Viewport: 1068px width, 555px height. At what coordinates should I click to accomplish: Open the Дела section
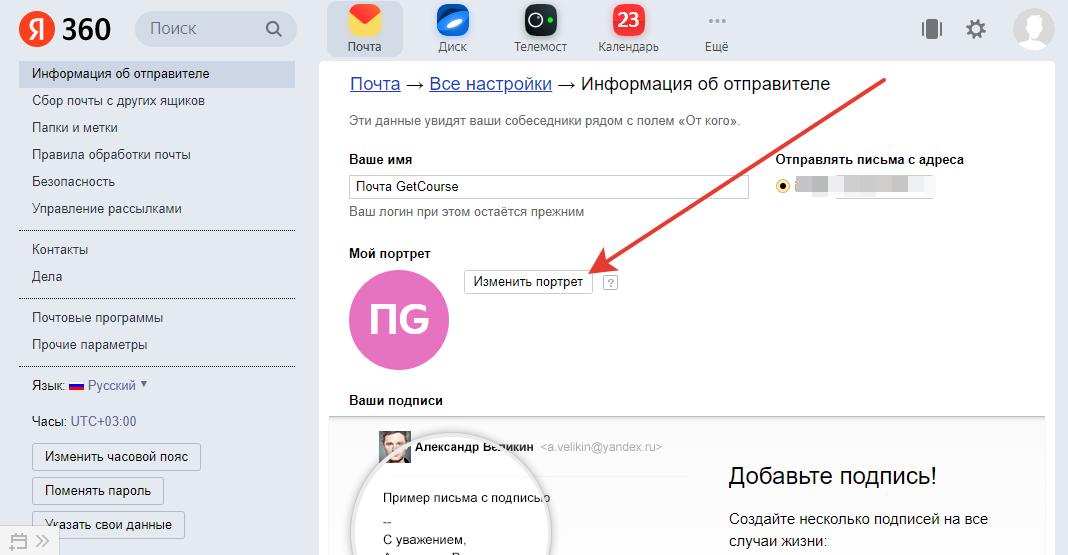pyautogui.click(x=47, y=276)
